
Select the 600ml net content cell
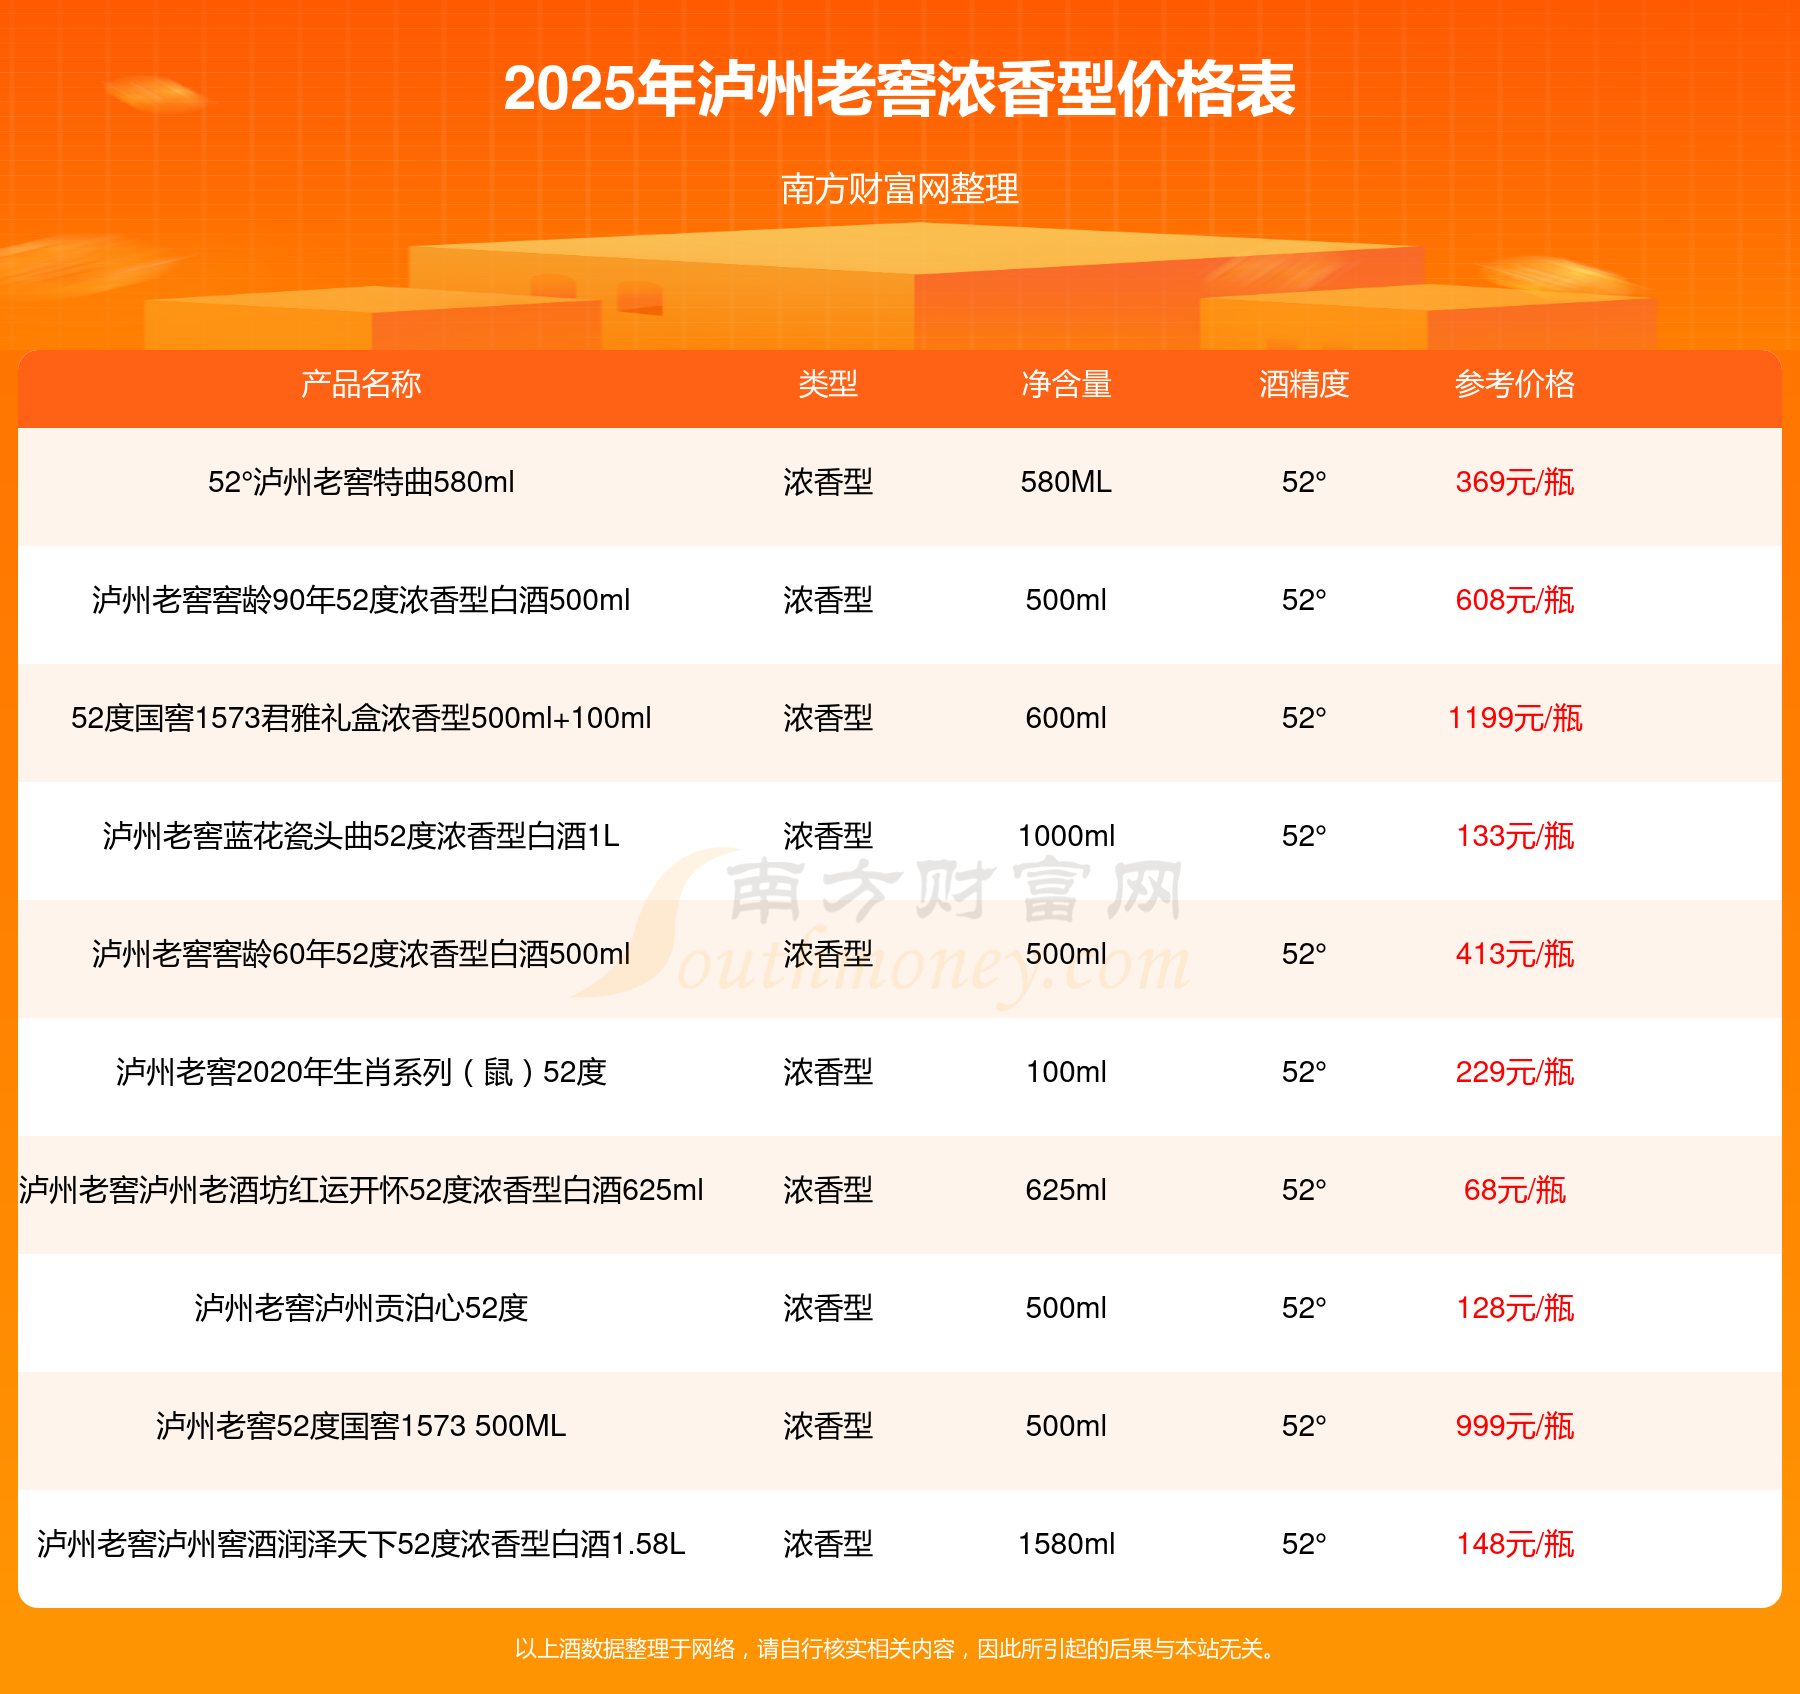click(x=1066, y=718)
